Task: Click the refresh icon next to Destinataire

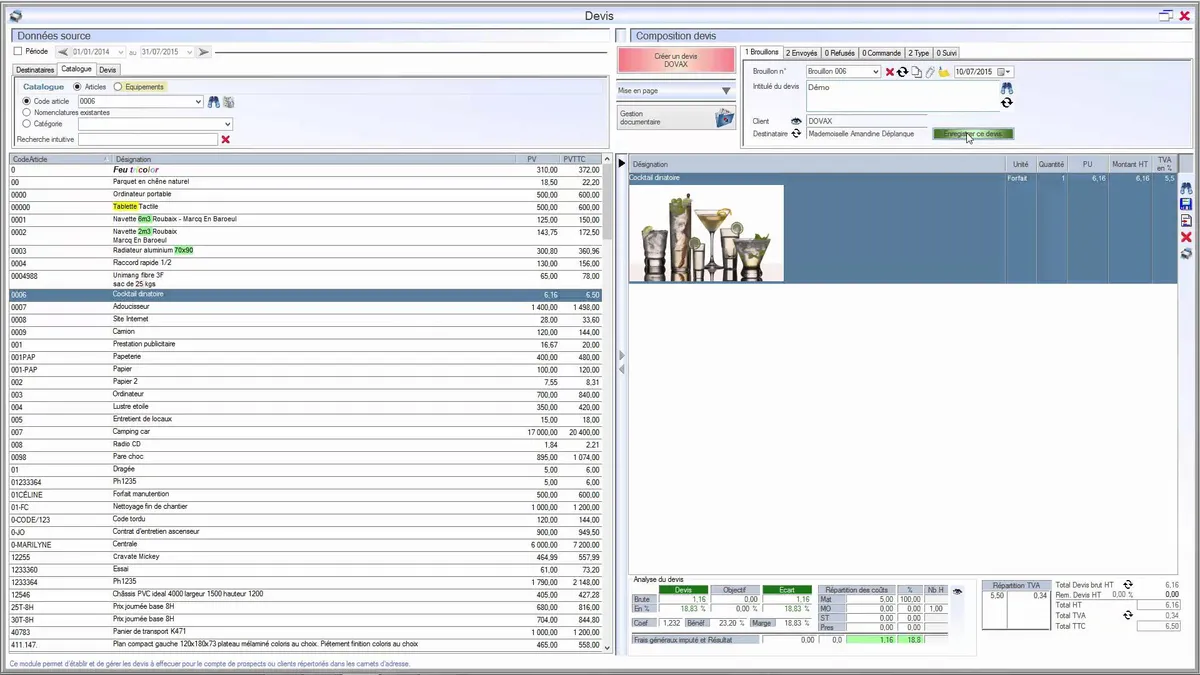Action: pos(797,133)
